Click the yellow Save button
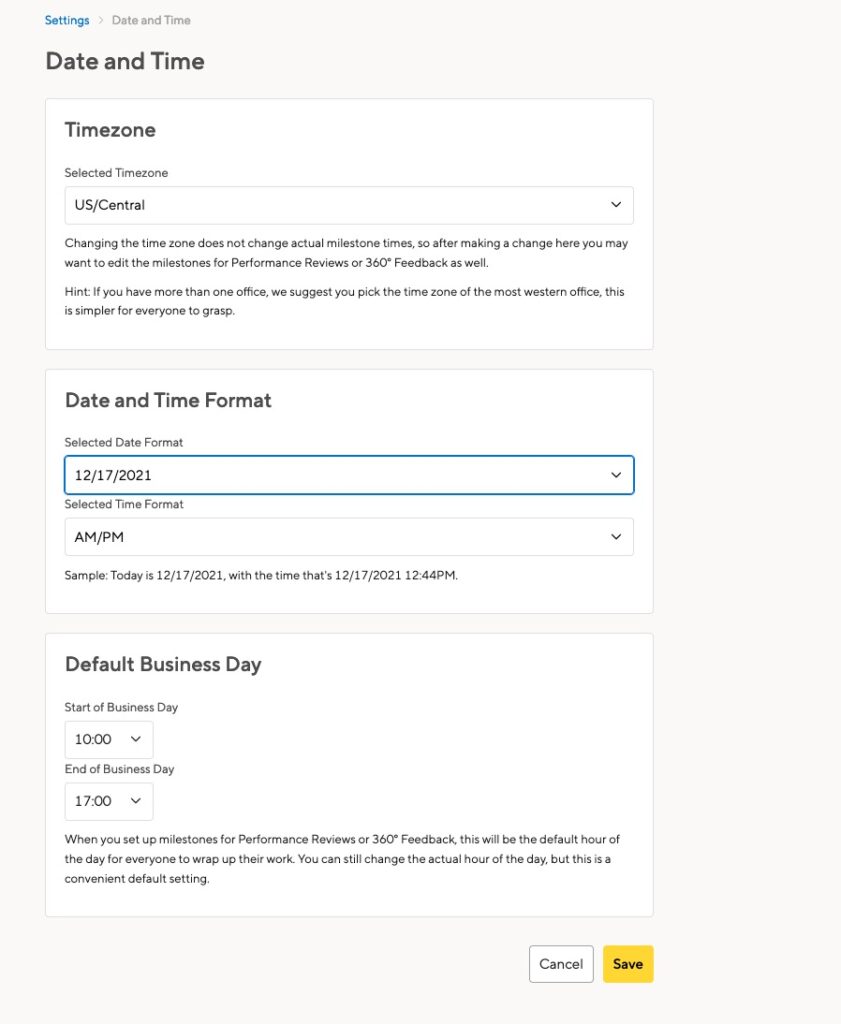Screen dimensions: 841x1024 (627, 964)
